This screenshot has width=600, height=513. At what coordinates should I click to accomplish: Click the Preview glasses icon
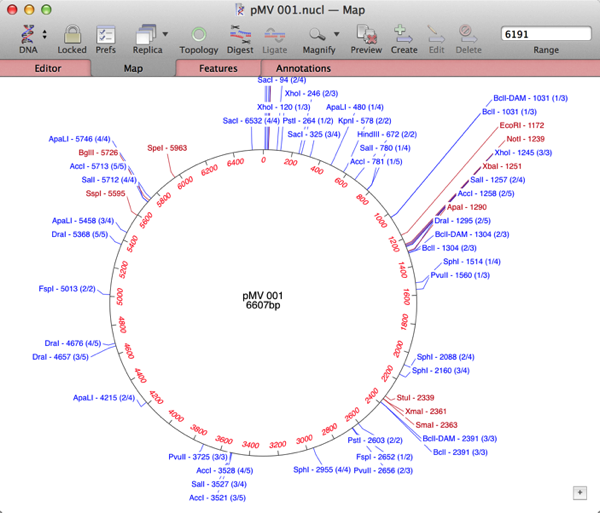point(366,33)
